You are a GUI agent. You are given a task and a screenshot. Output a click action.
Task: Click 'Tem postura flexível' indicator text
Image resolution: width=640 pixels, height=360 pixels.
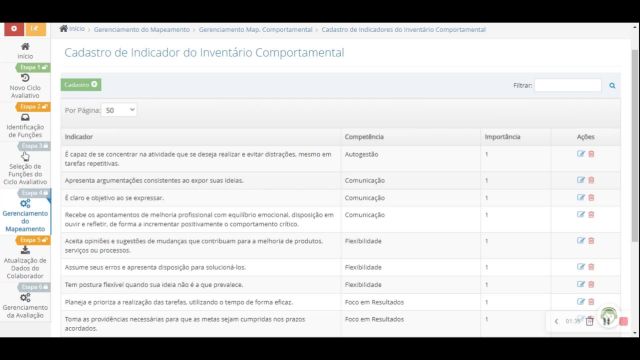154,285
